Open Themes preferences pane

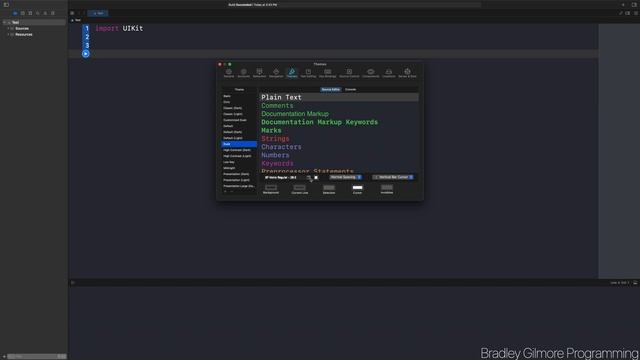click(x=292, y=73)
